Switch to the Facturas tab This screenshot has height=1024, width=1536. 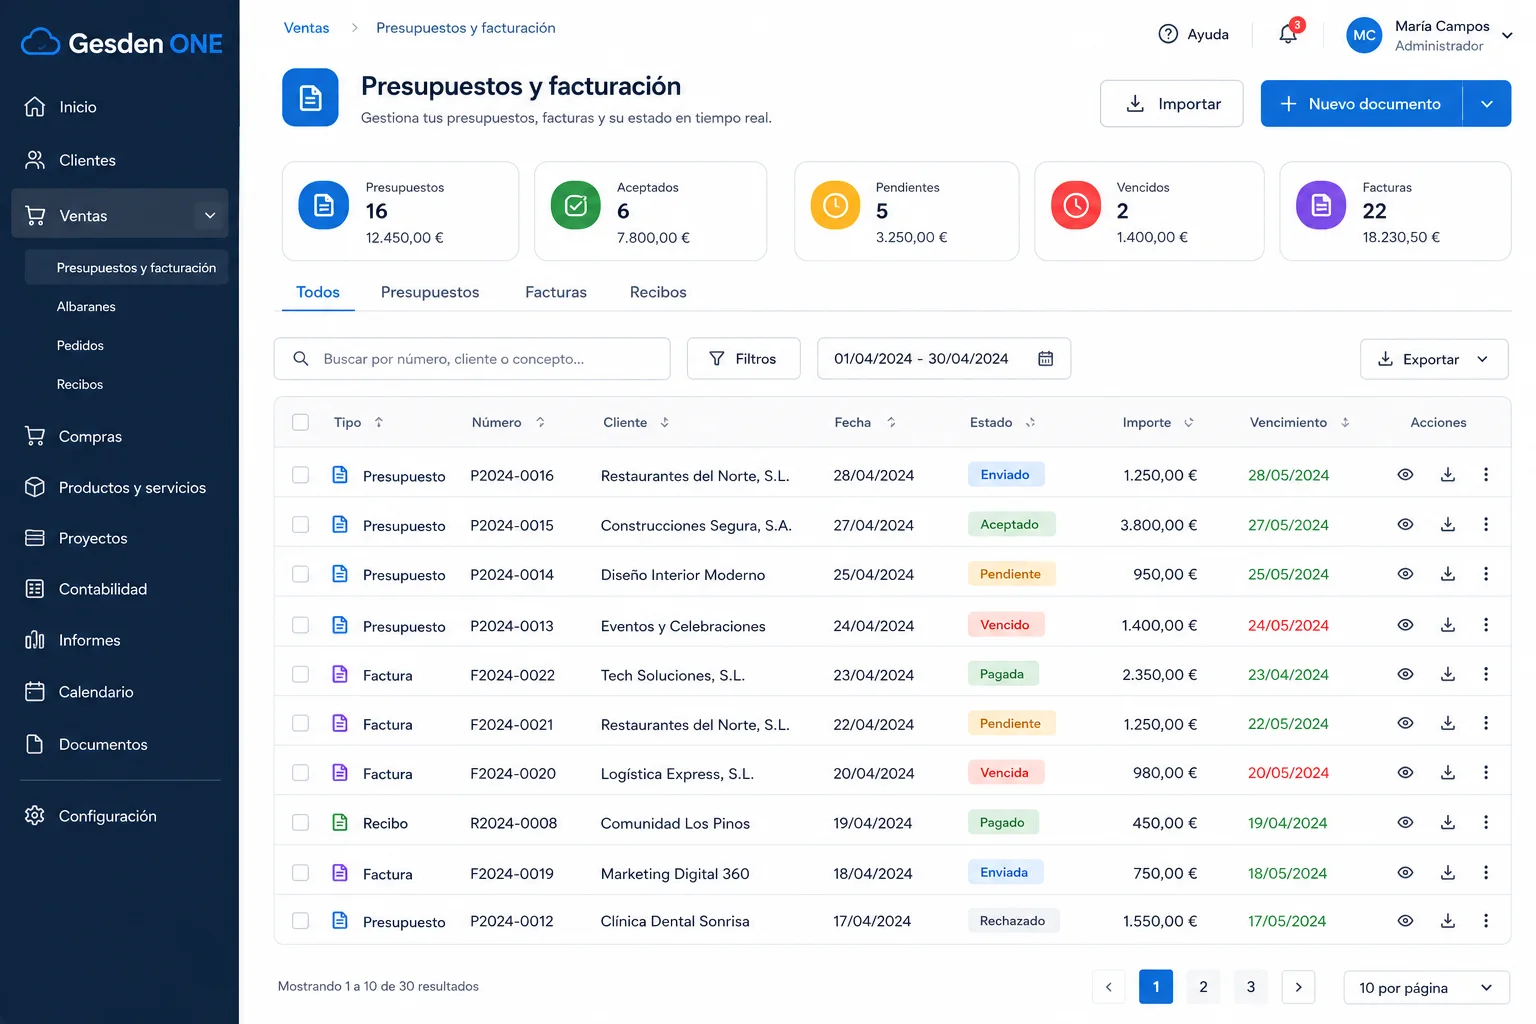point(556,292)
